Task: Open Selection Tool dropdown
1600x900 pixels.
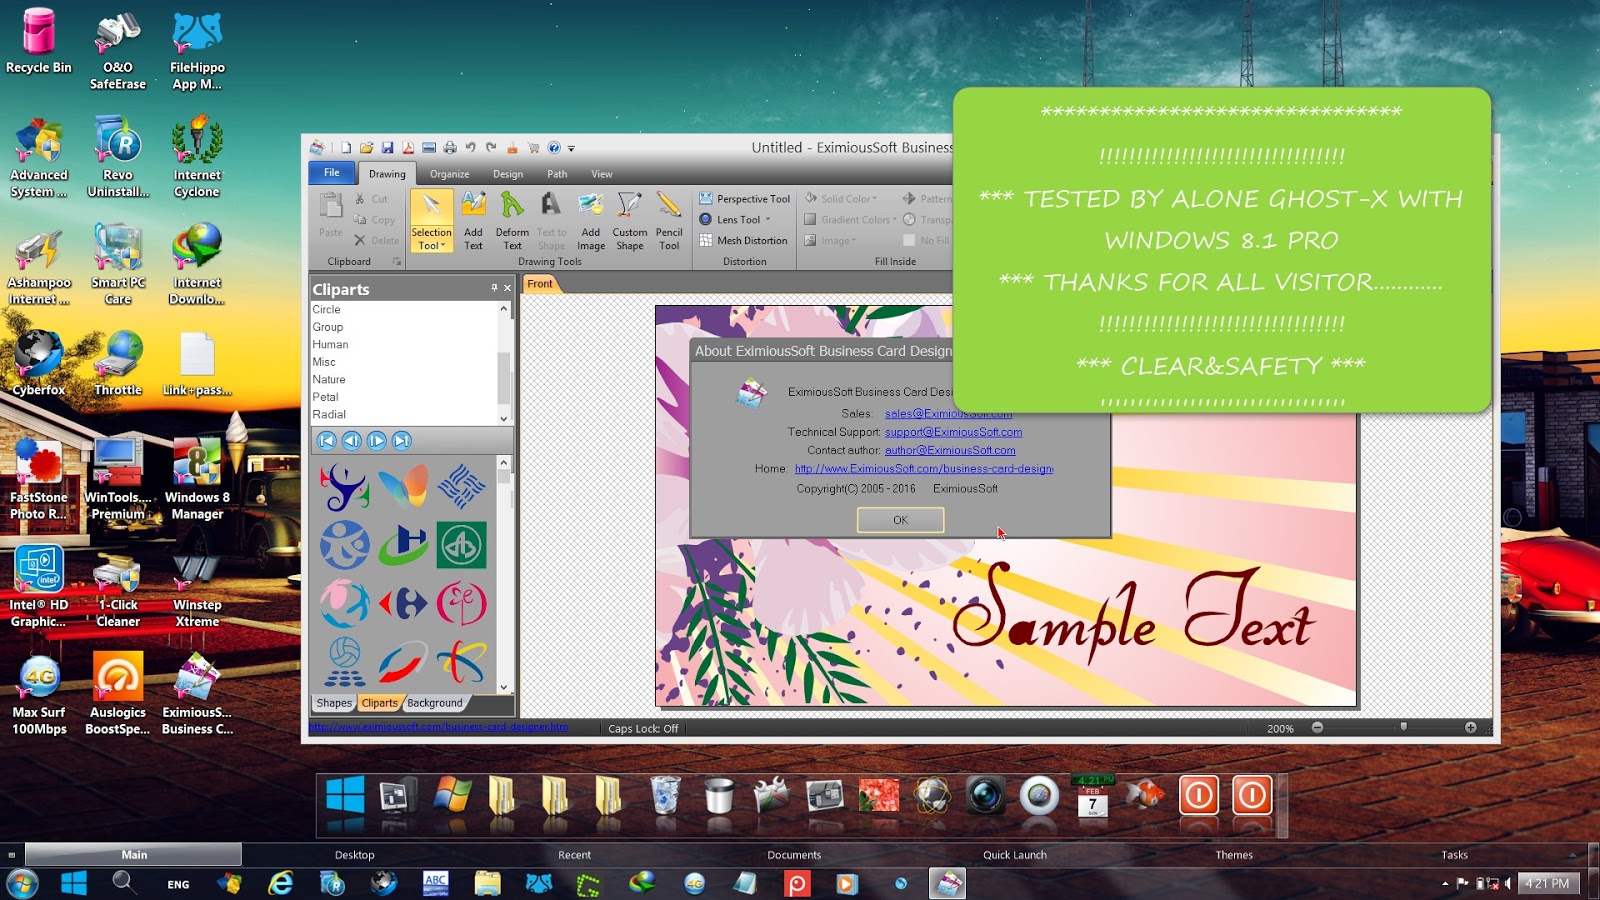Action: [431, 239]
